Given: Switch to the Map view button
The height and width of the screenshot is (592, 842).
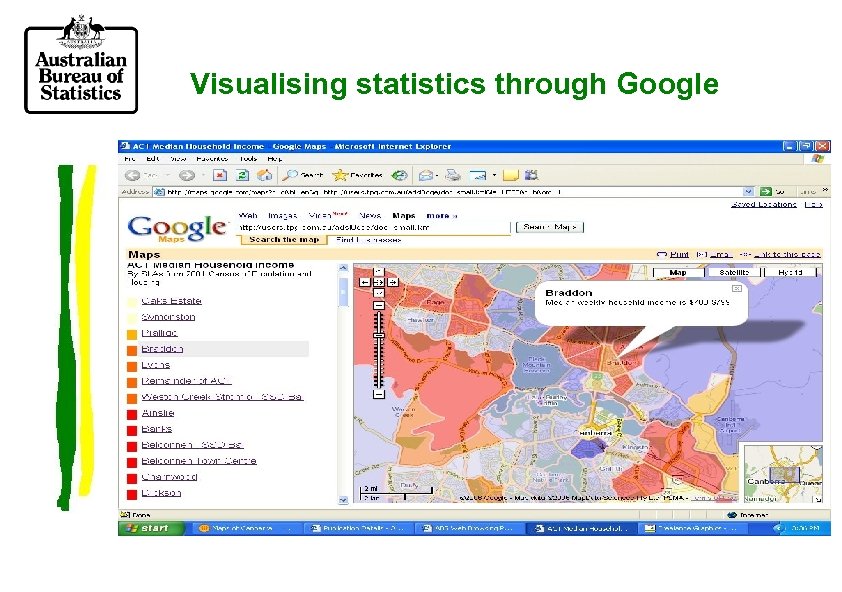Looking at the screenshot, I should click(678, 273).
